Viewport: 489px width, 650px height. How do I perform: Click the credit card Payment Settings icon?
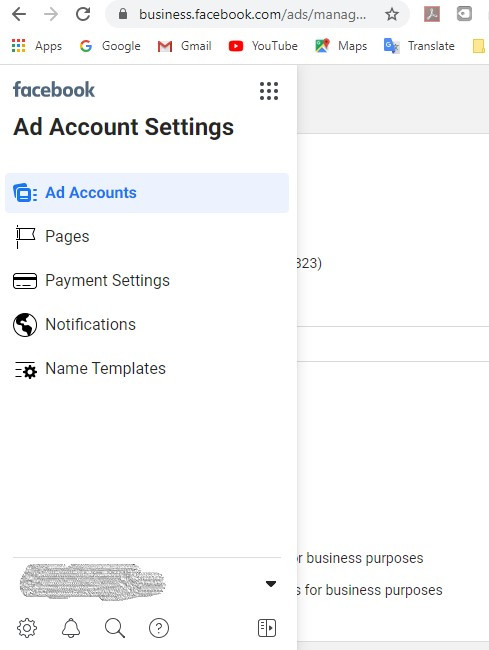pyautogui.click(x=25, y=281)
